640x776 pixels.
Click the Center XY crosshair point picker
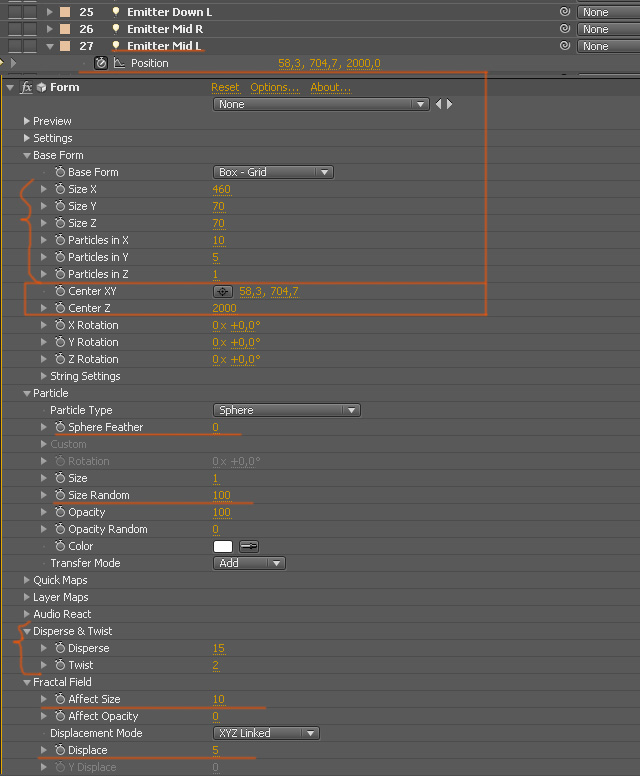tap(223, 291)
